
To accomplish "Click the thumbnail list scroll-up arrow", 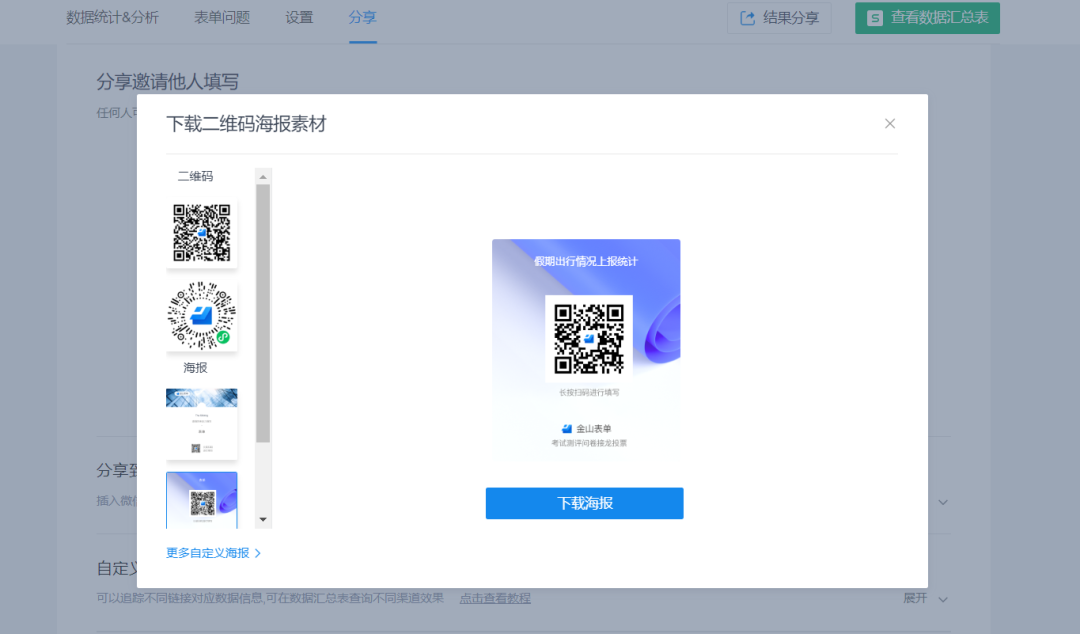I will (x=262, y=177).
